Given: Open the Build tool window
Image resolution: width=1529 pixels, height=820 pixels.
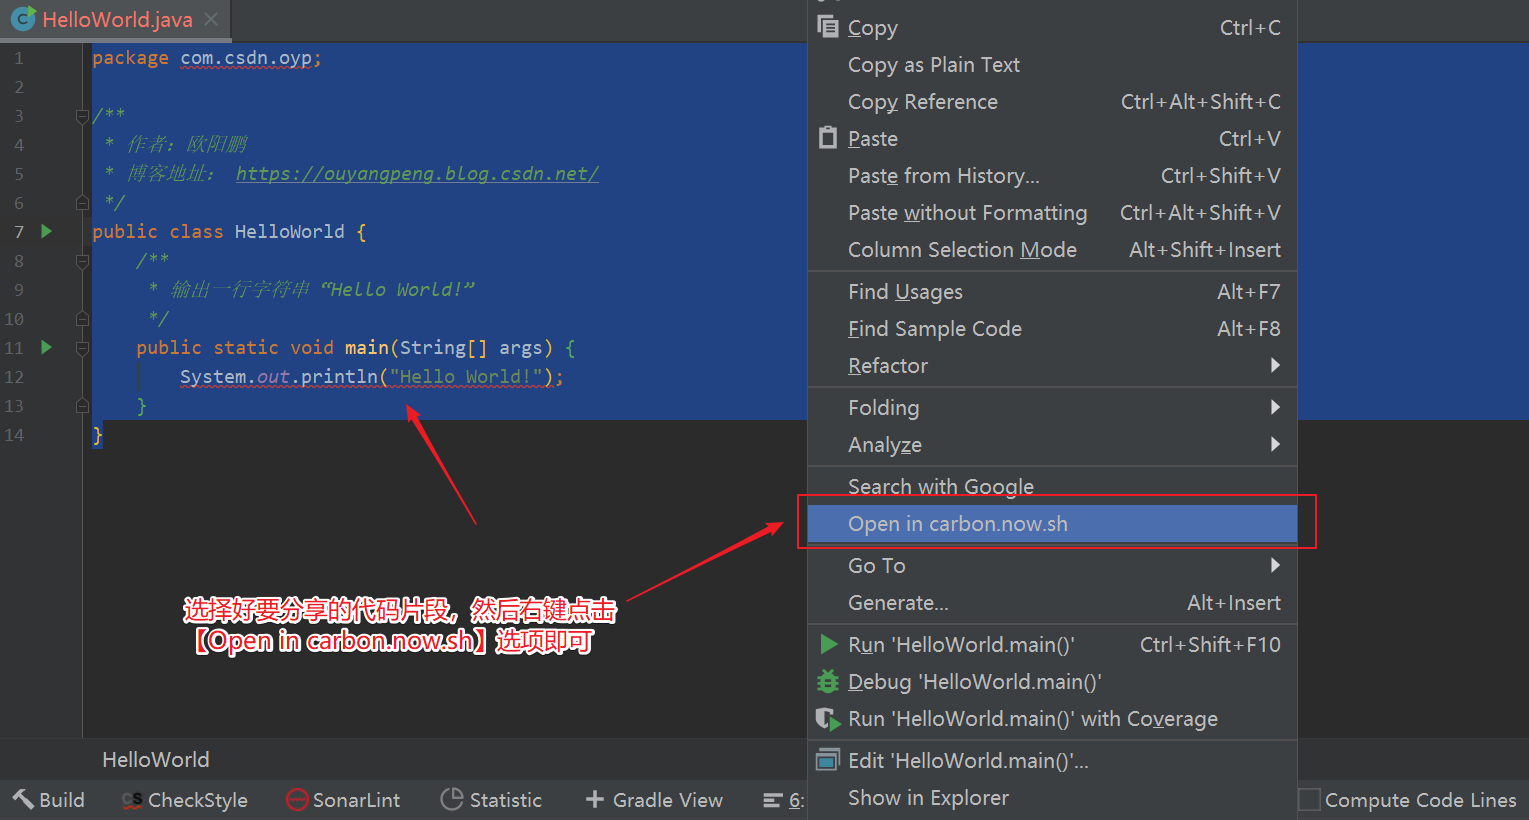Looking at the screenshot, I should 48,800.
